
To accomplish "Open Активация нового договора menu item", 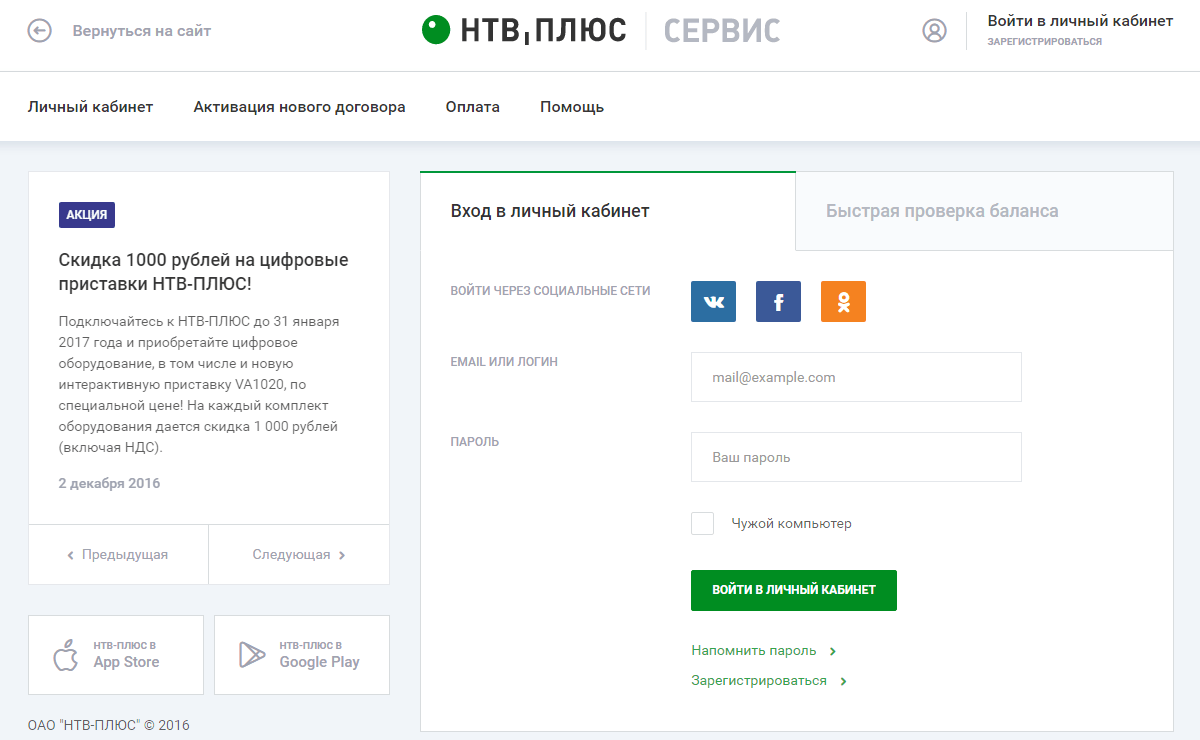I will click(299, 107).
